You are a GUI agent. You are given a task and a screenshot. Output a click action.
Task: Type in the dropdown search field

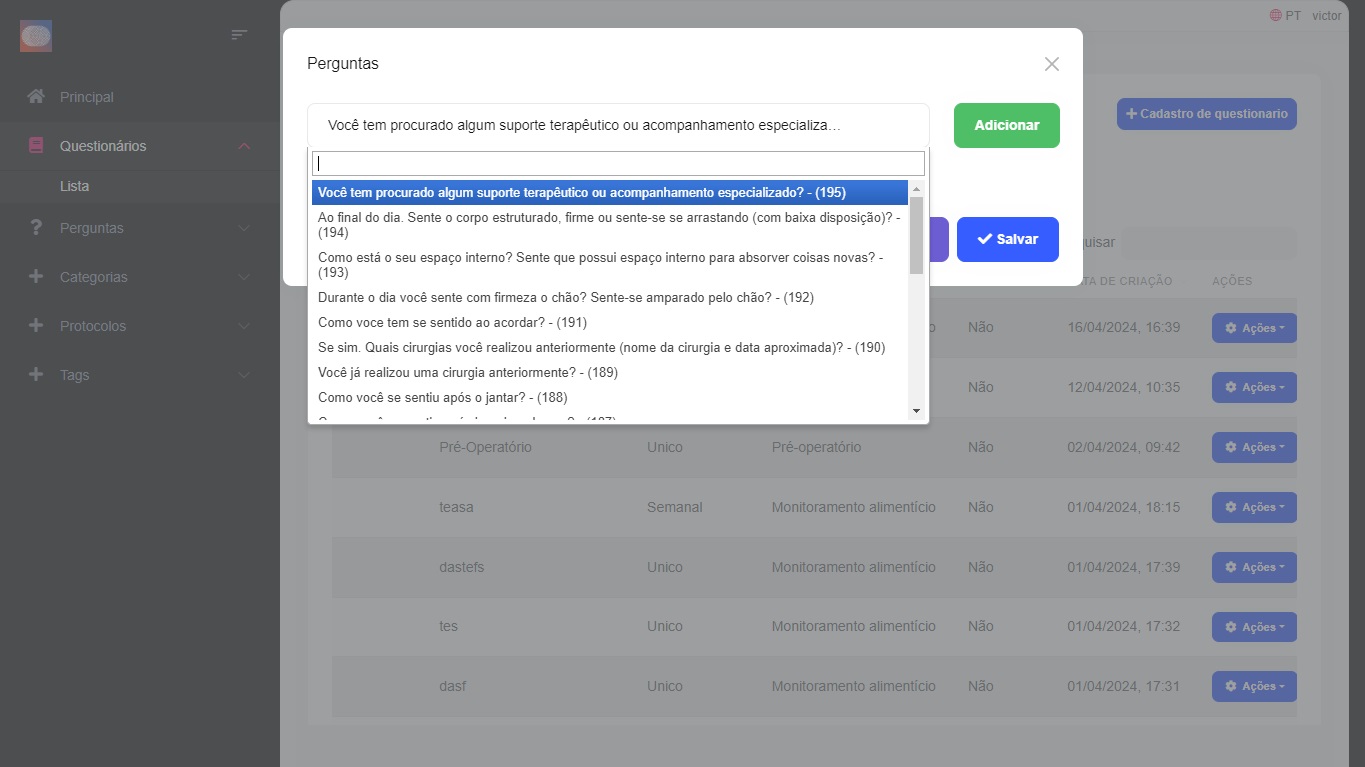618,164
